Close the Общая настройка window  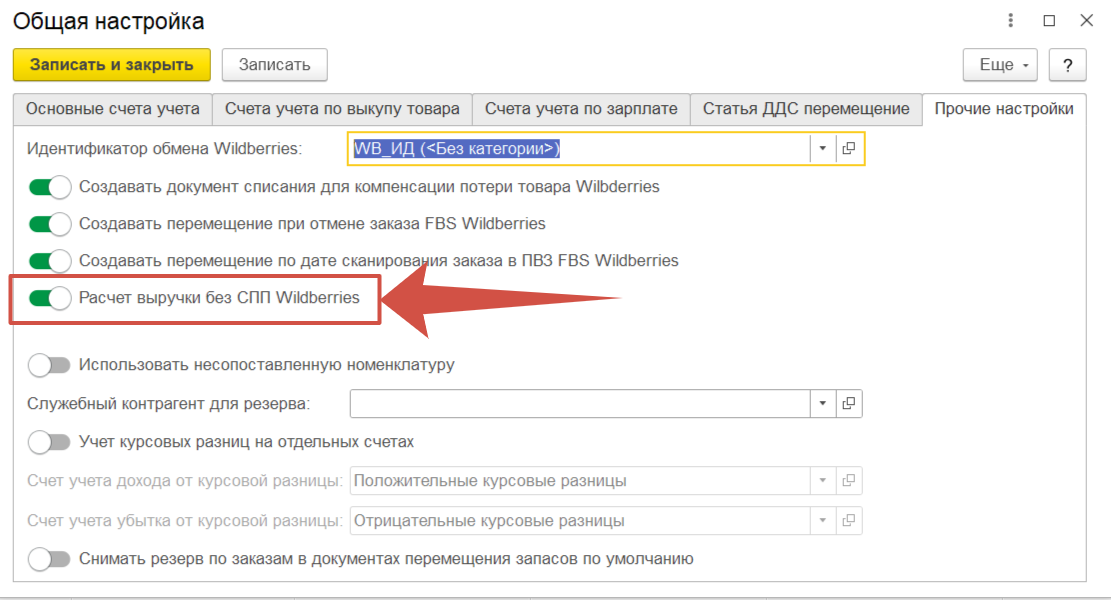click(x=1086, y=21)
